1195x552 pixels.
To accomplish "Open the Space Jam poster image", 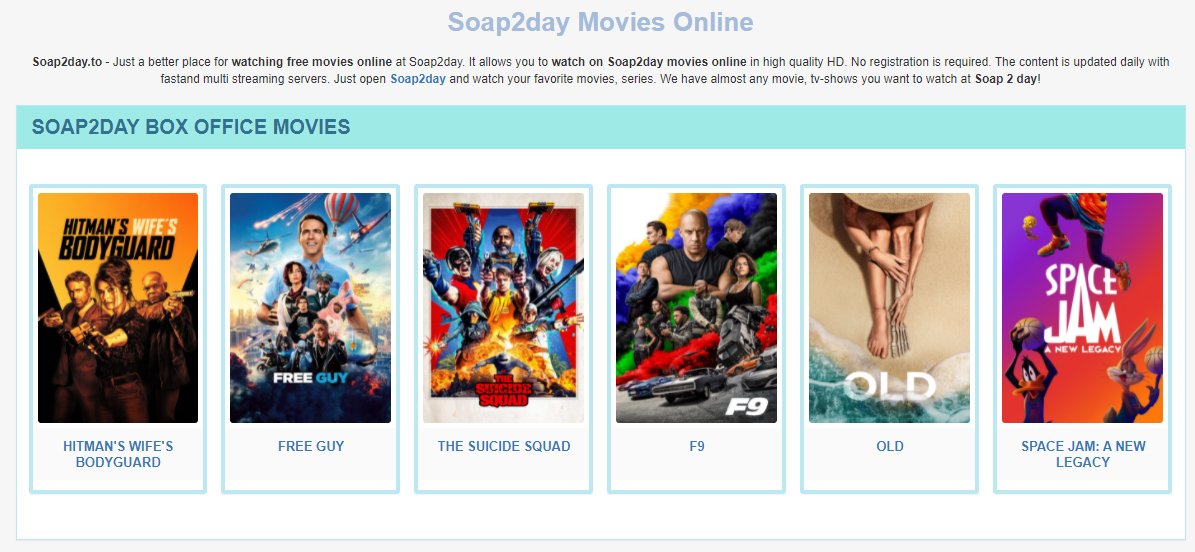I will click(x=1082, y=308).
